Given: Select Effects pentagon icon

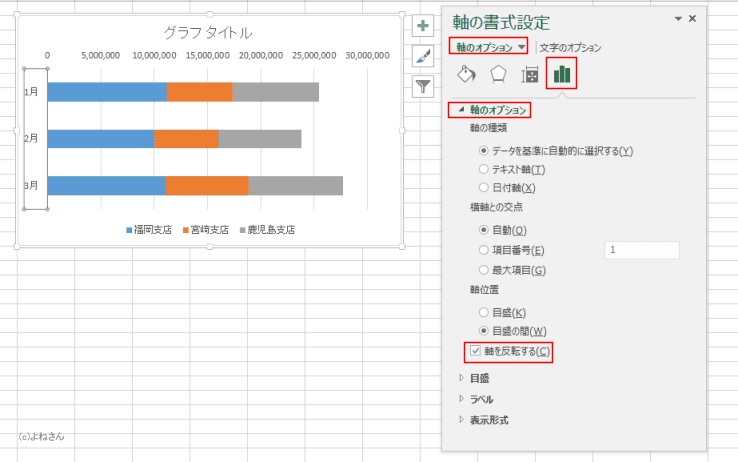Looking at the screenshot, I should (498, 74).
